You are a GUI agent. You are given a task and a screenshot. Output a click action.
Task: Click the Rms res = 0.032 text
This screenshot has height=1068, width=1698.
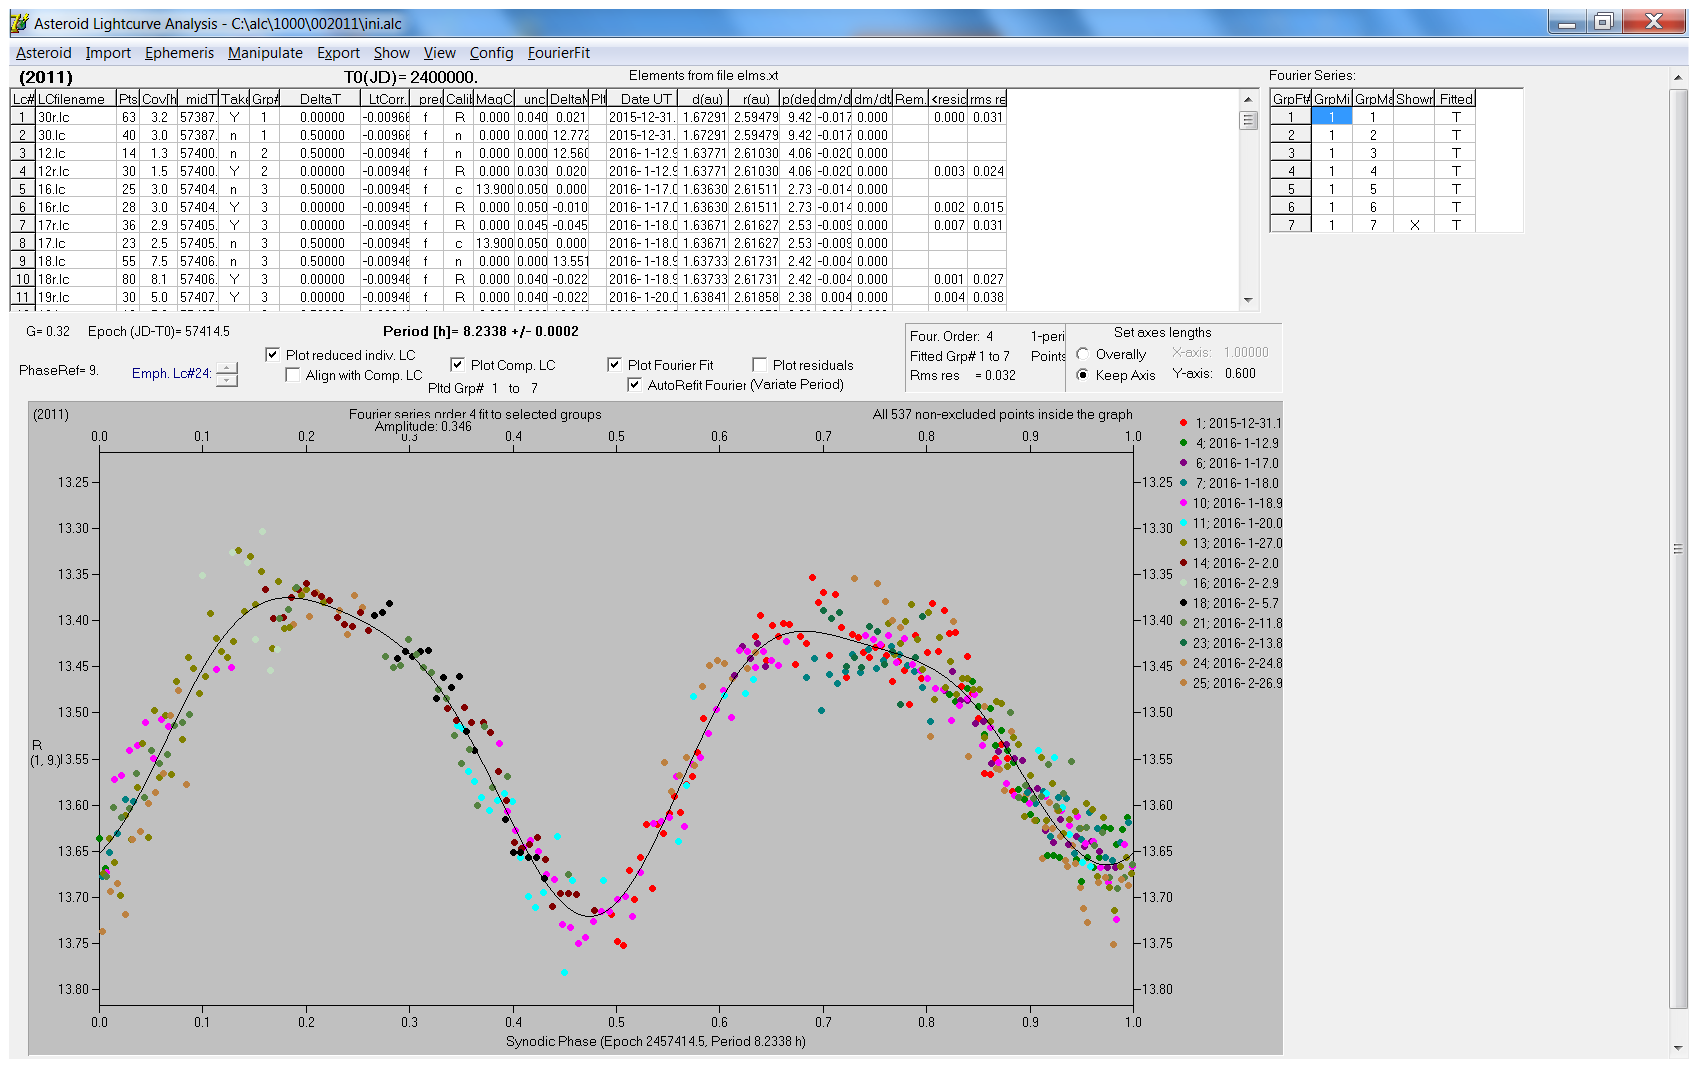click(962, 375)
